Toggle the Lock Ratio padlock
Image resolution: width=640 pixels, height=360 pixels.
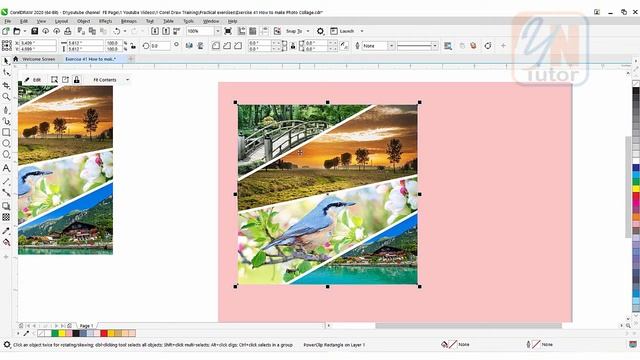[x=133, y=46]
